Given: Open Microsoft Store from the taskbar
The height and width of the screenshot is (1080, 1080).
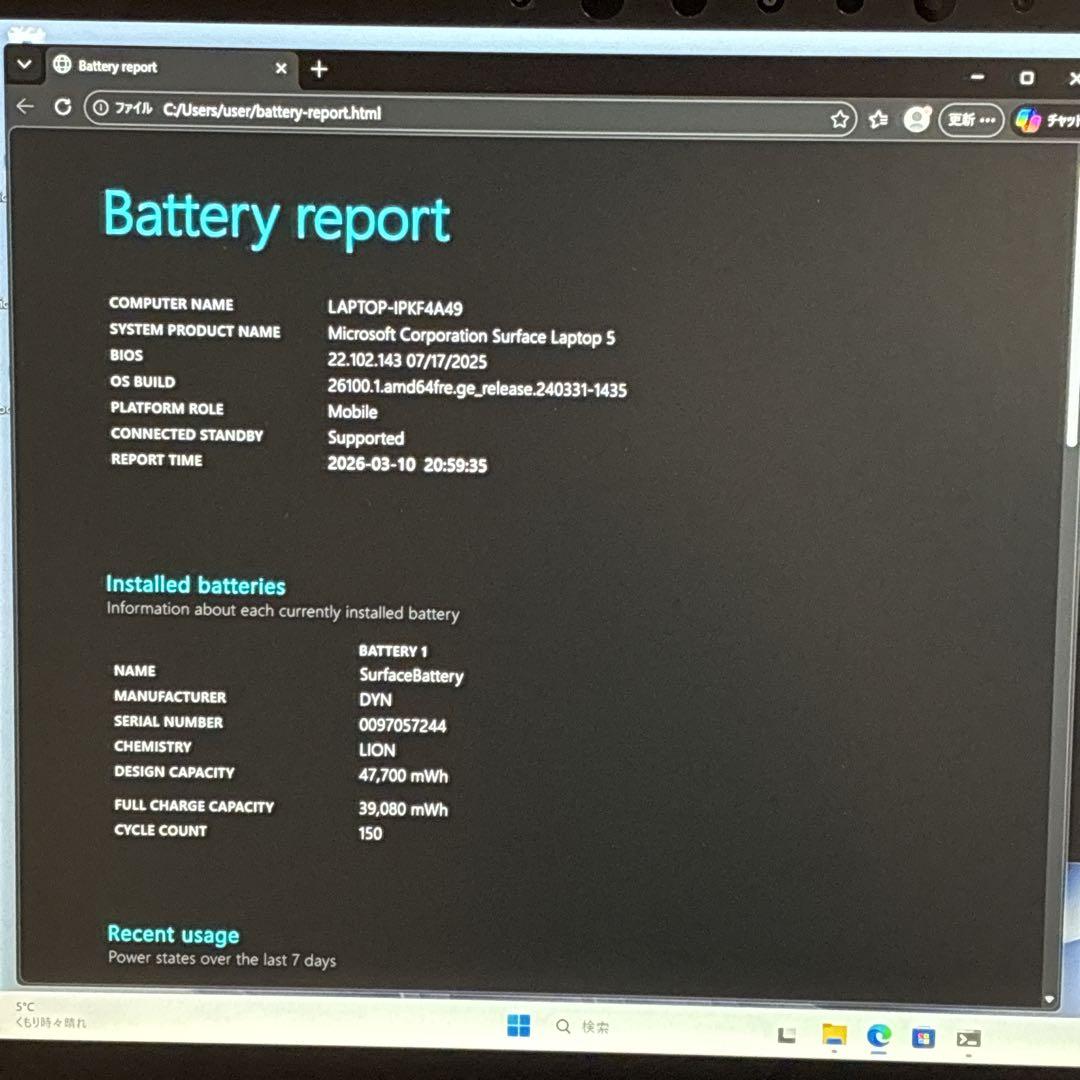Looking at the screenshot, I should 922,1037.
